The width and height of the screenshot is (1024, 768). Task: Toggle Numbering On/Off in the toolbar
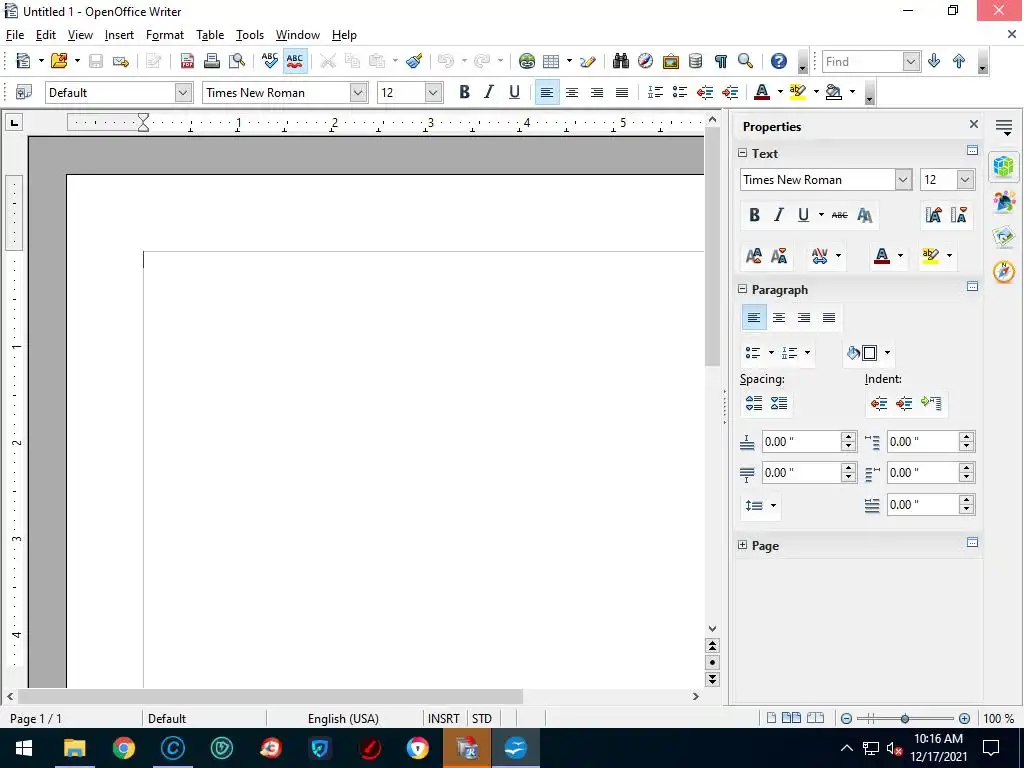(x=655, y=92)
